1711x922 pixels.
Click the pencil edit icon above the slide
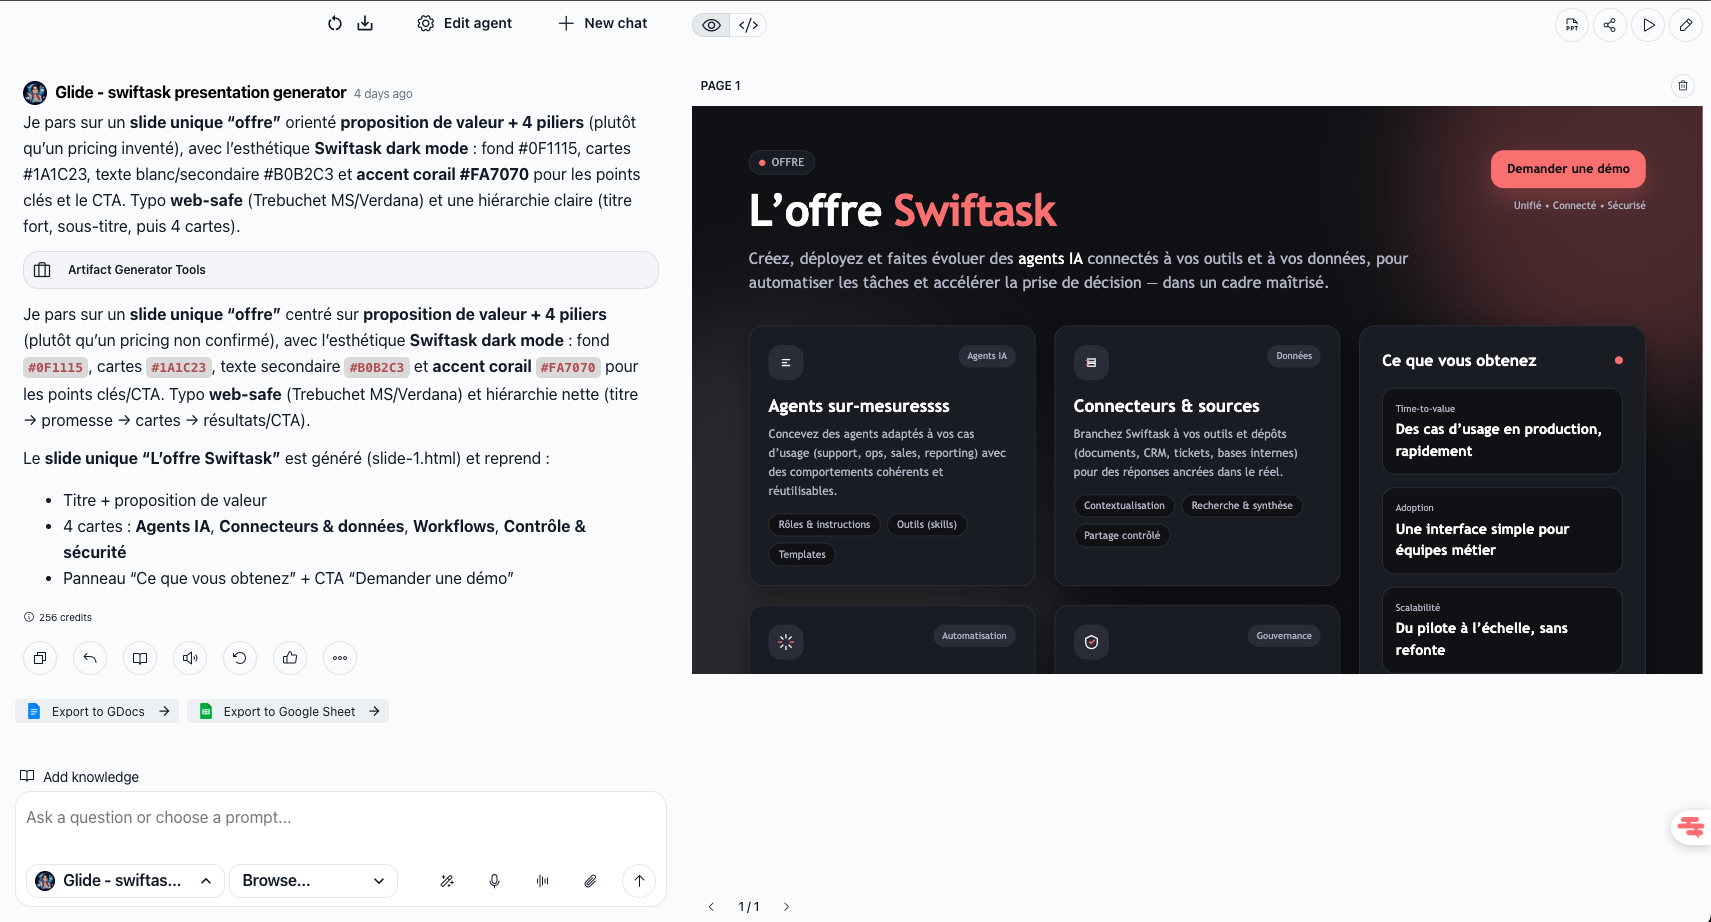click(x=1686, y=25)
